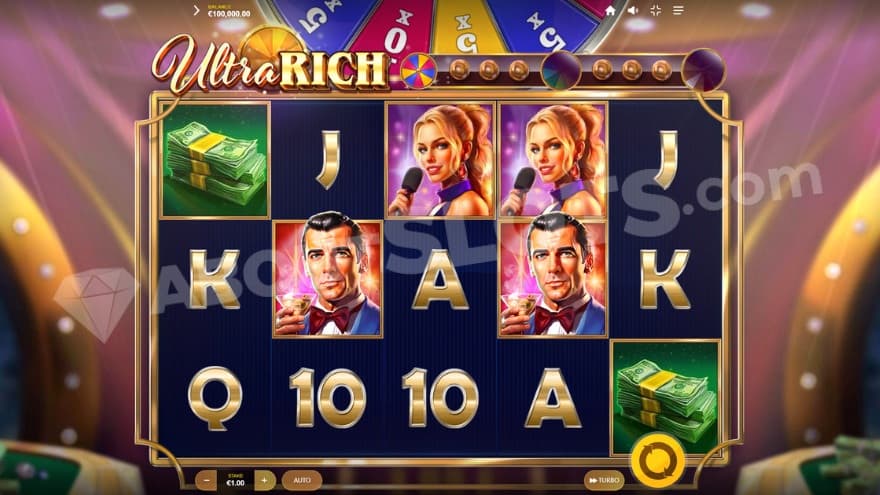Expand the balance panel chevron
Screen dimensions: 880x495
click(196, 10)
